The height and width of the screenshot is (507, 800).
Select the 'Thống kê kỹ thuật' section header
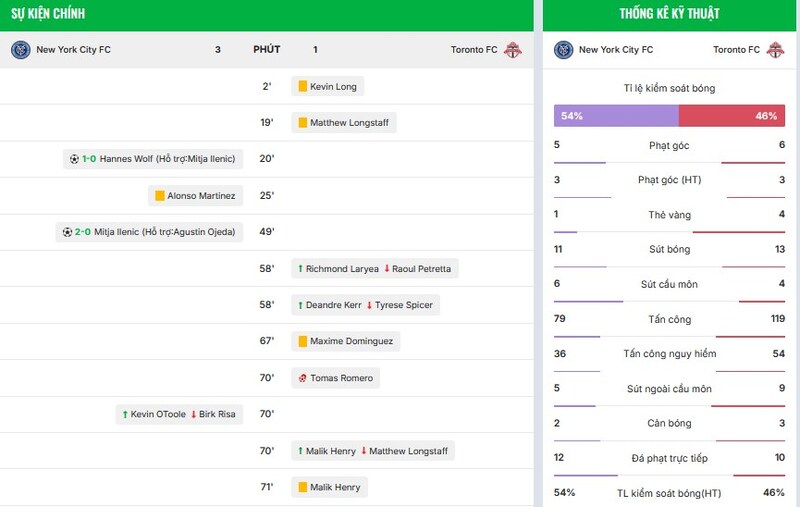coord(669,14)
